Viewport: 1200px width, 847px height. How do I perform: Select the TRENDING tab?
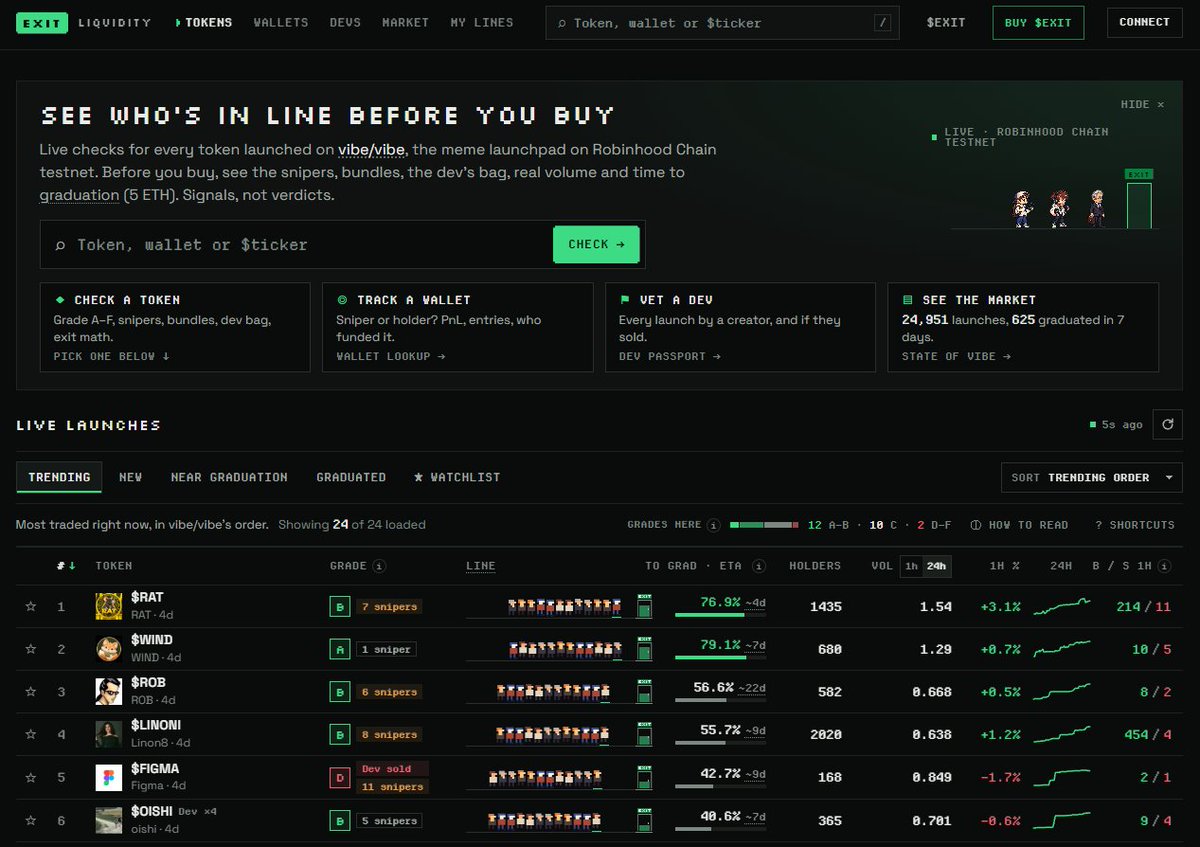[x=59, y=477]
